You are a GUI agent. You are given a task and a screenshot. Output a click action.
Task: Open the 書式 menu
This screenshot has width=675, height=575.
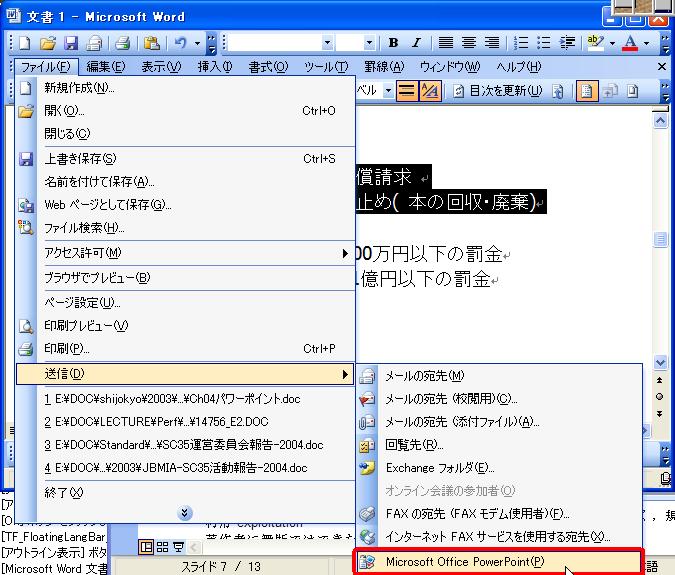coord(268,67)
